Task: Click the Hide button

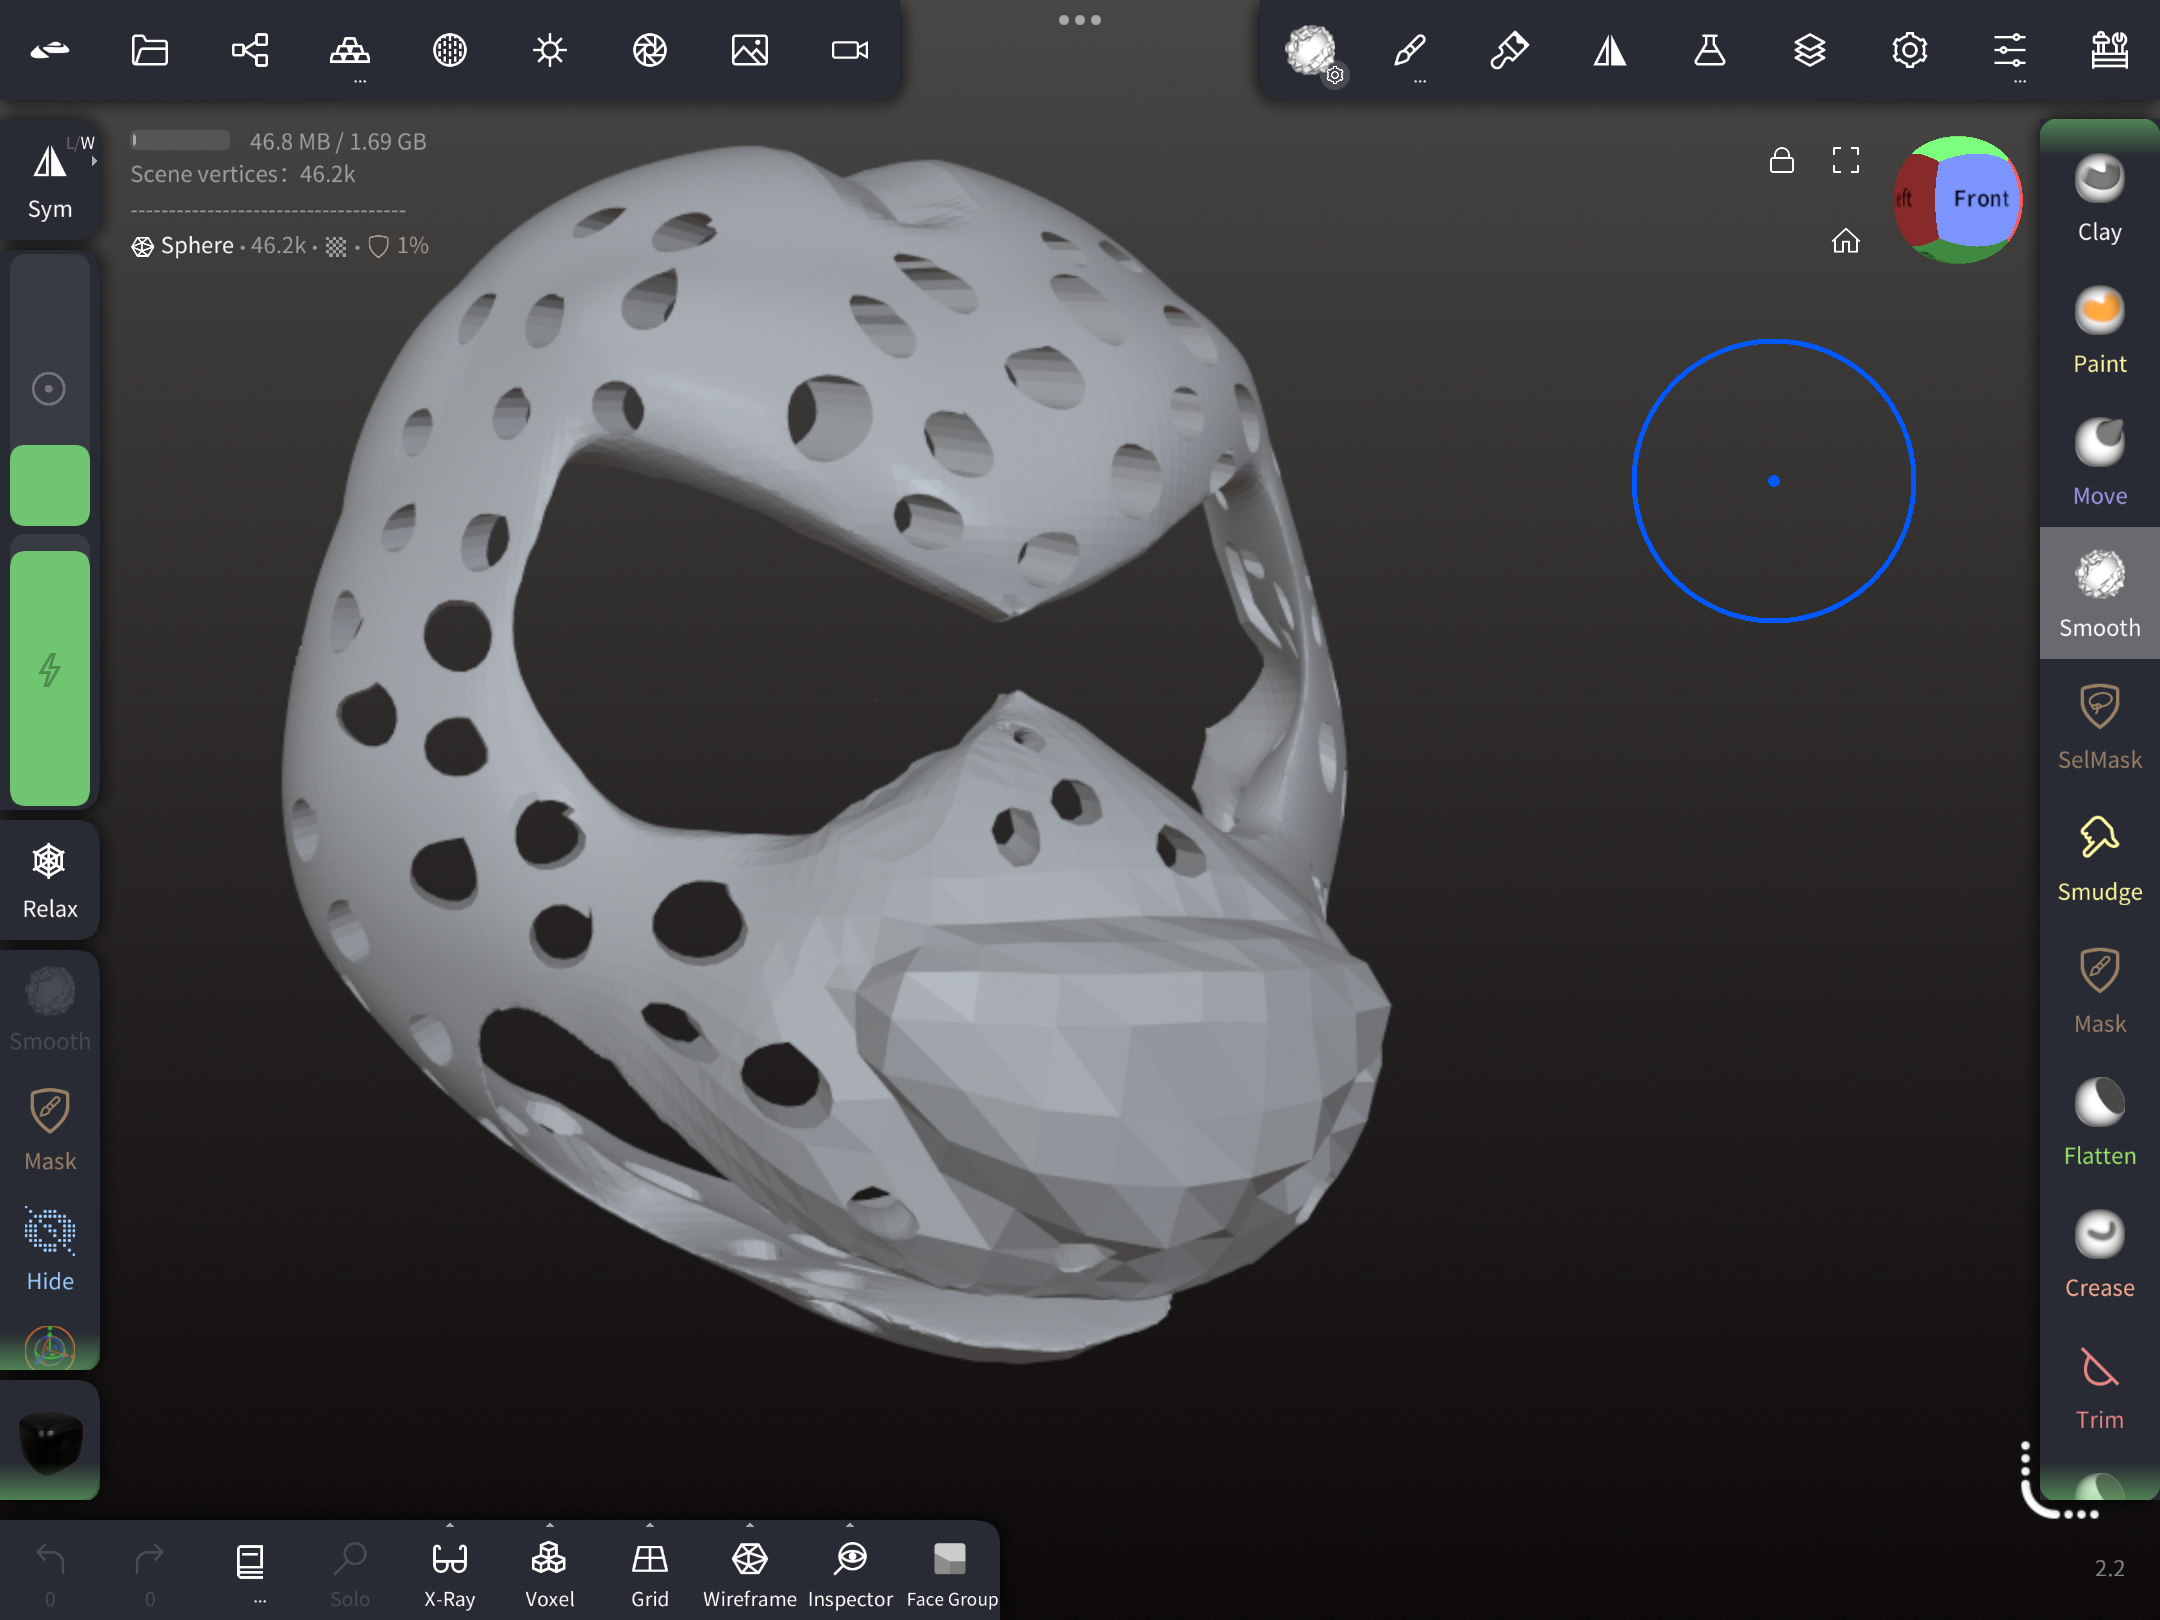Action: point(50,1250)
